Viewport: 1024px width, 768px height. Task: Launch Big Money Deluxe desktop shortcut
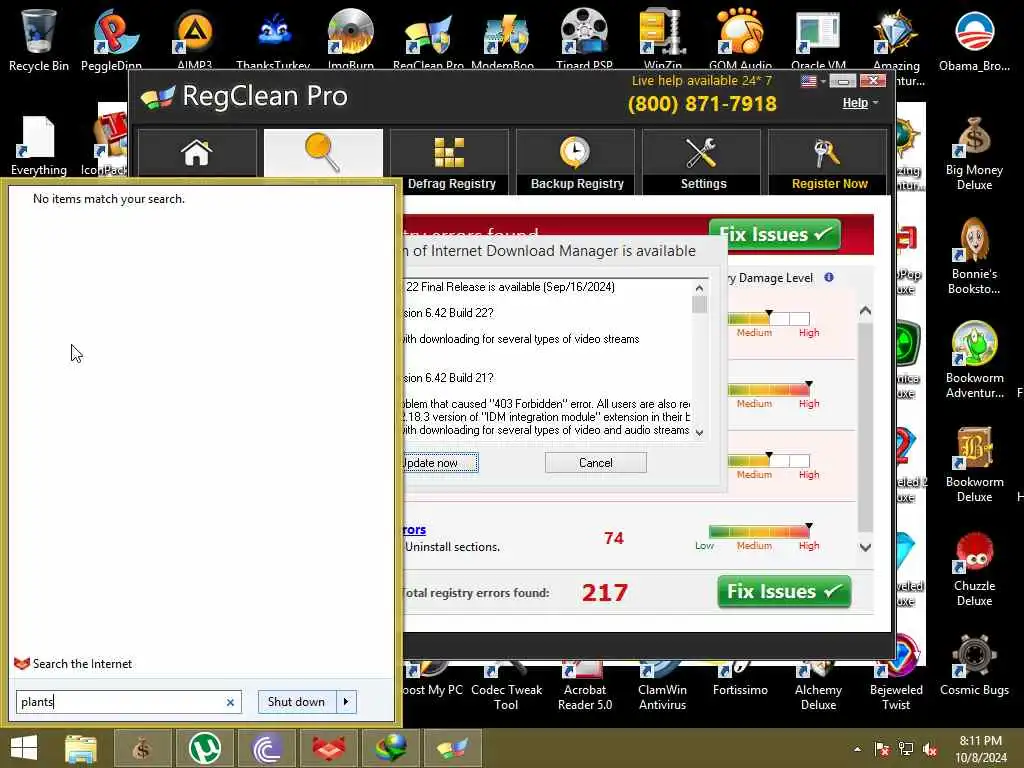974,153
